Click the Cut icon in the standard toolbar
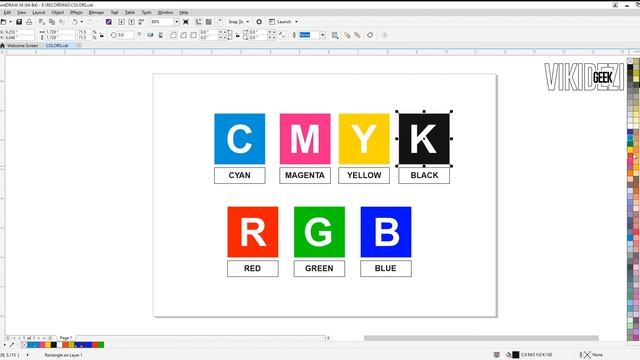 [x=42, y=22]
